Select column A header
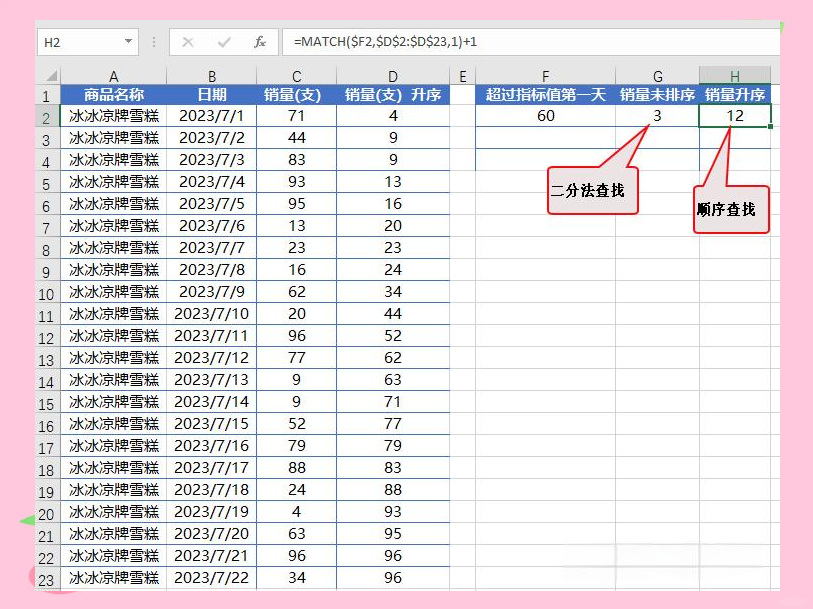Image resolution: width=813 pixels, height=609 pixels. [114, 76]
